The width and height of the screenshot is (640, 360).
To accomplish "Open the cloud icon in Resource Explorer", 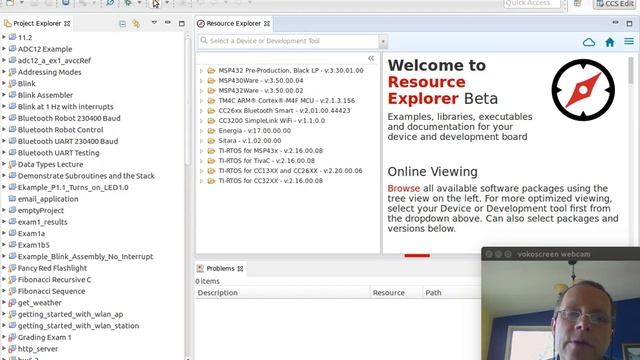I will (x=589, y=42).
